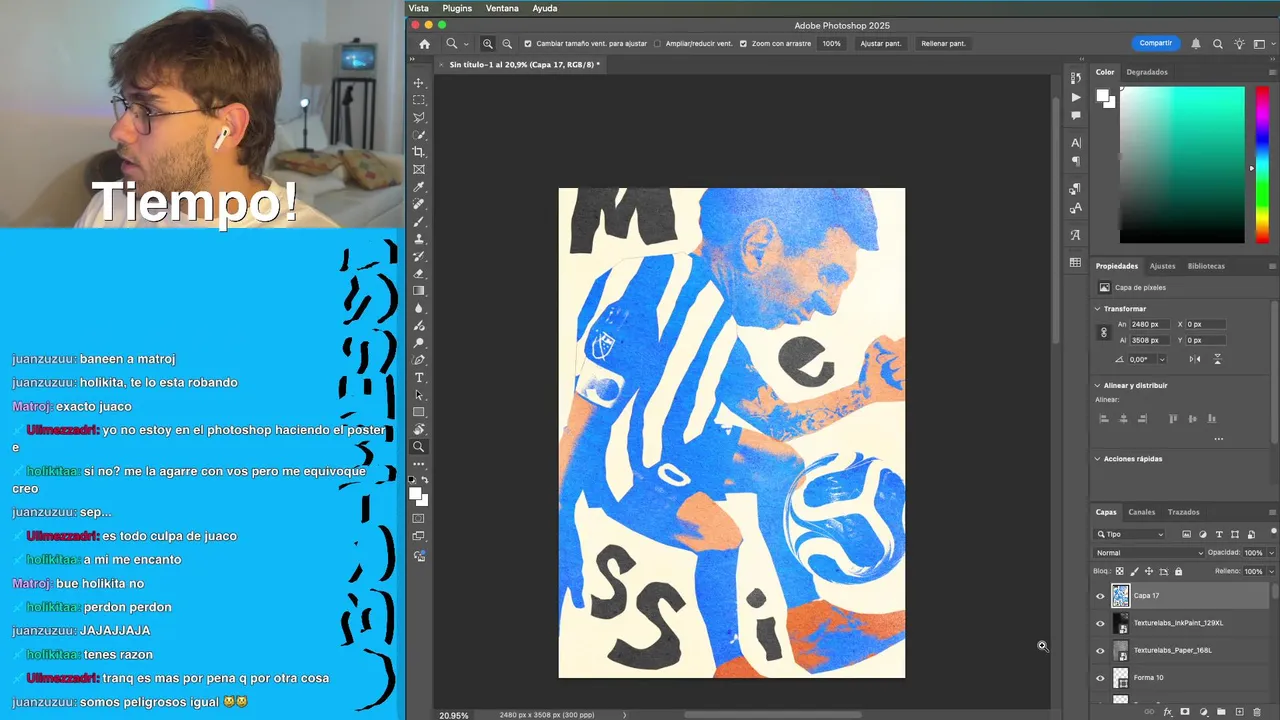Select the Eraser tool

click(x=419, y=273)
